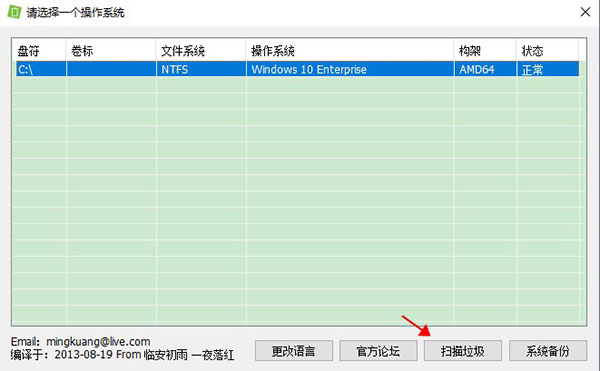Select the Windows 10 Enterprise entry
Viewport: 600px width, 371px height.
(350, 69)
